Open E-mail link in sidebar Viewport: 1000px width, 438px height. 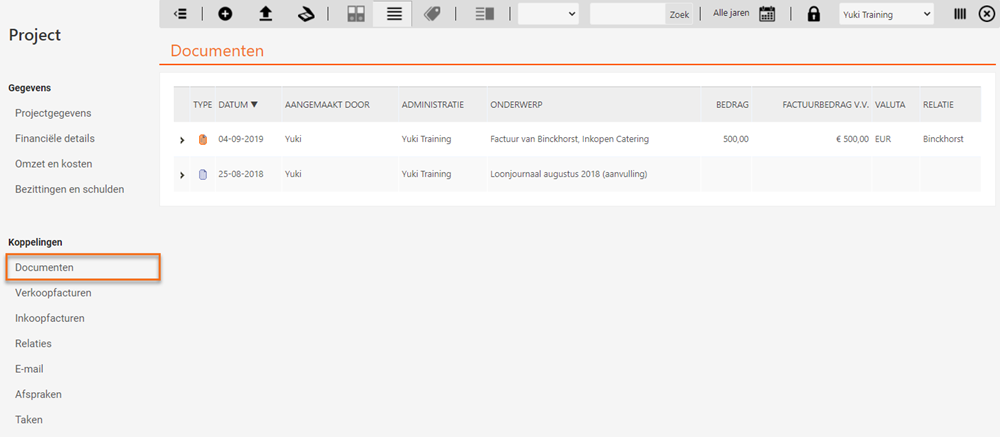[x=29, y=369]
